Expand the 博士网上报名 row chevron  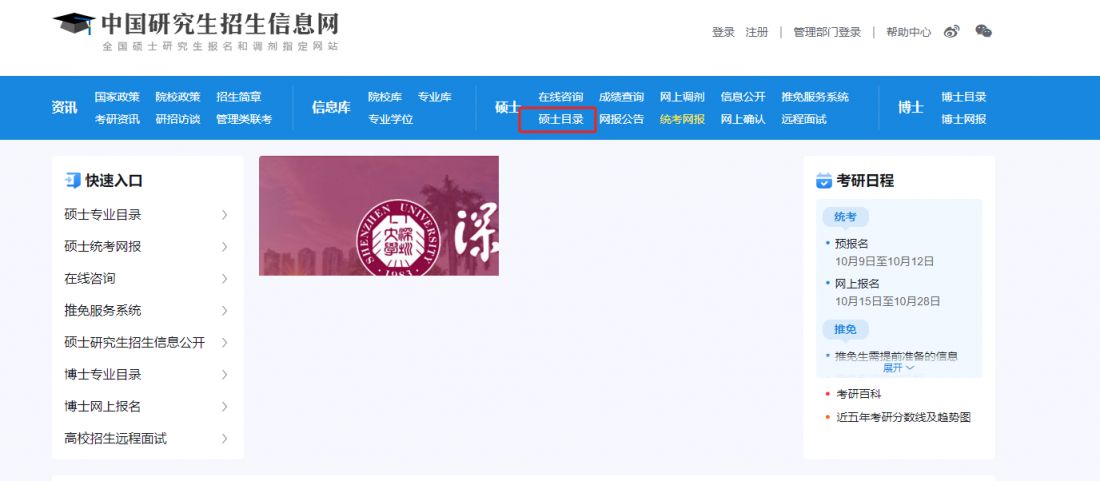pos(224,407)
